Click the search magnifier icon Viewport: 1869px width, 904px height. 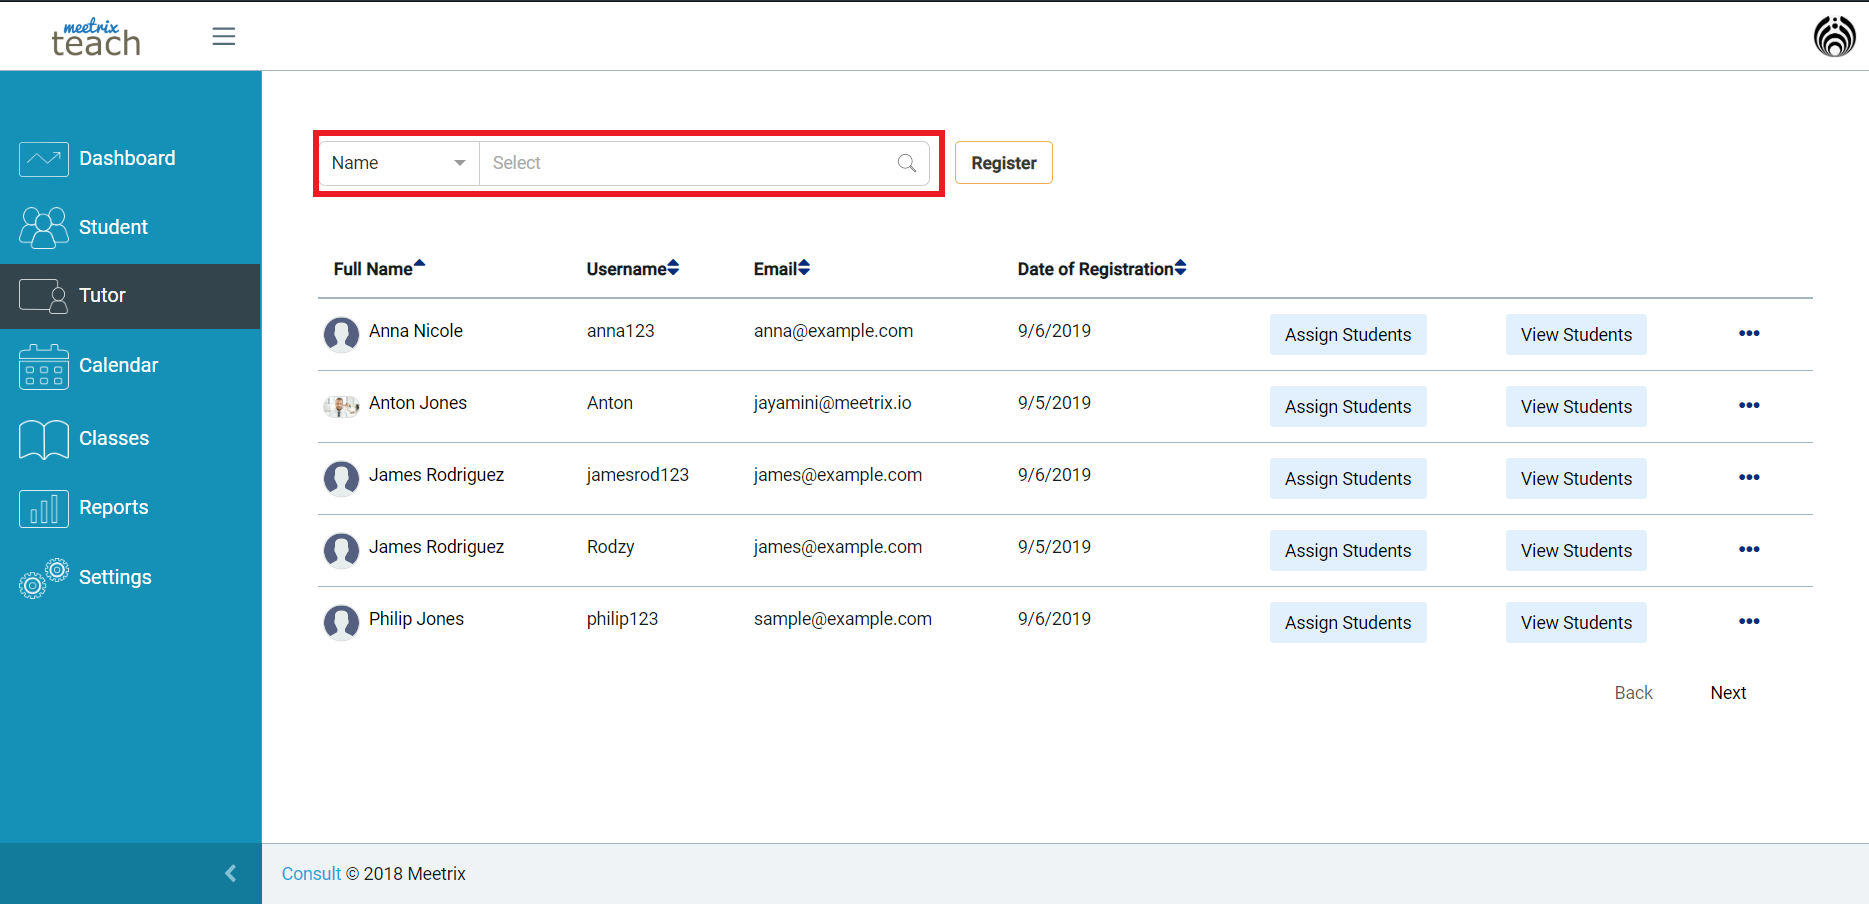(x=907, y=163)
